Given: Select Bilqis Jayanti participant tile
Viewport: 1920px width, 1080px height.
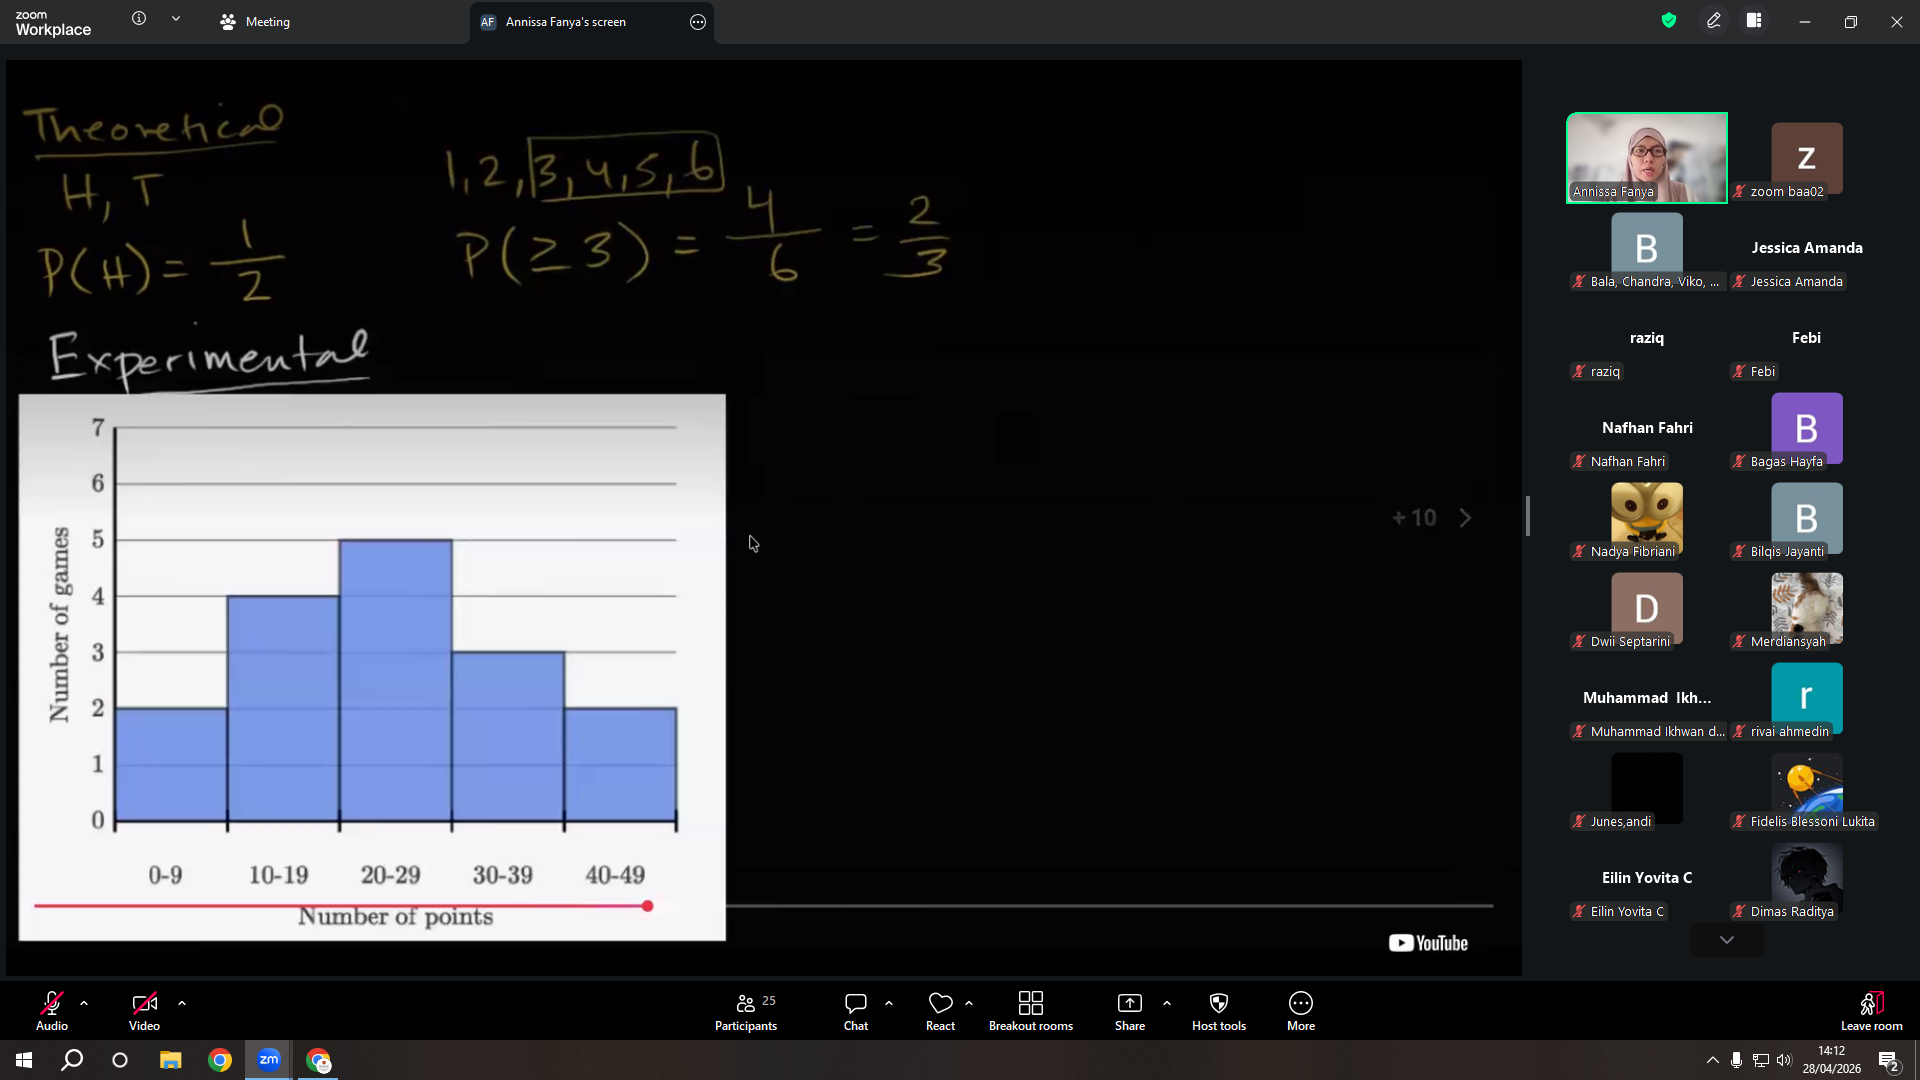Looking at the screenshot, I should [x=1807, y=518].
